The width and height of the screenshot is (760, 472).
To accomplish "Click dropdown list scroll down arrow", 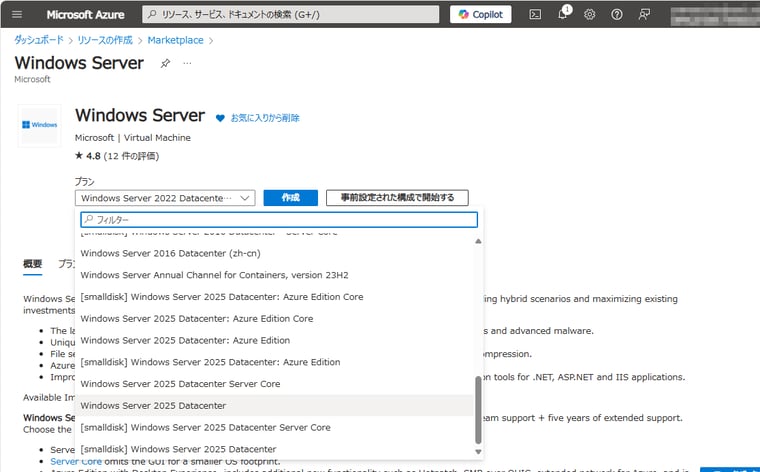I will pos(478,452).
